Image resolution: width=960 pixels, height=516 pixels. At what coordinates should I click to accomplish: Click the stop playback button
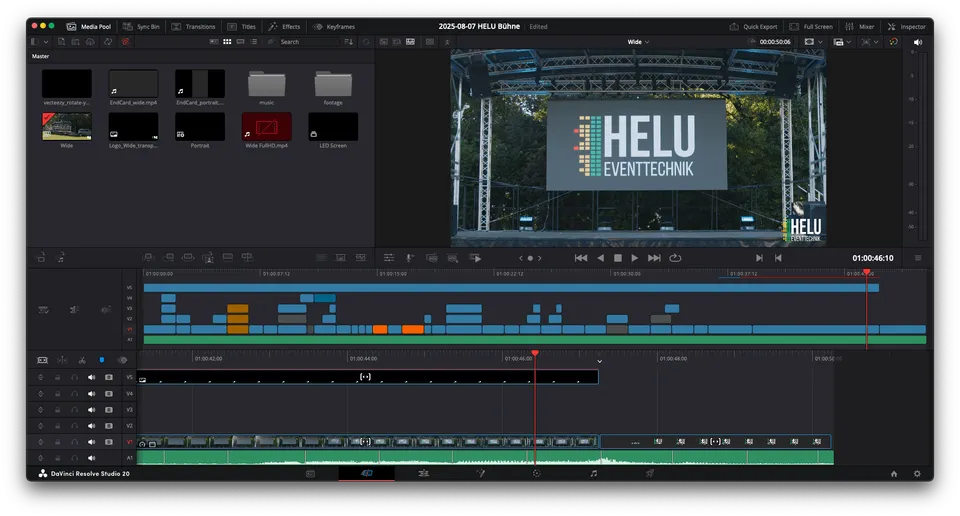pos(618,258)
